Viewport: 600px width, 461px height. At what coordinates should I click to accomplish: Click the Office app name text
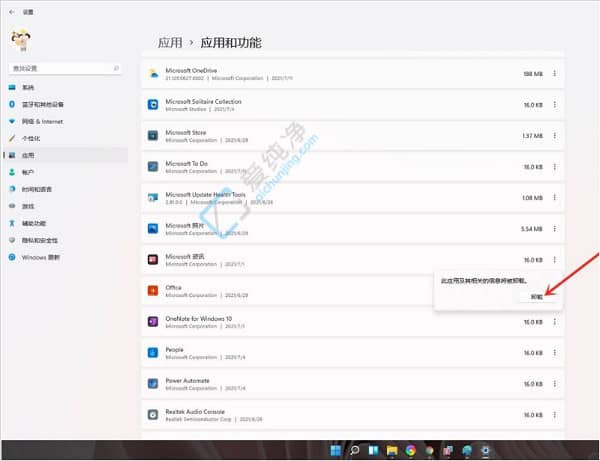click(x=173, y=287)
